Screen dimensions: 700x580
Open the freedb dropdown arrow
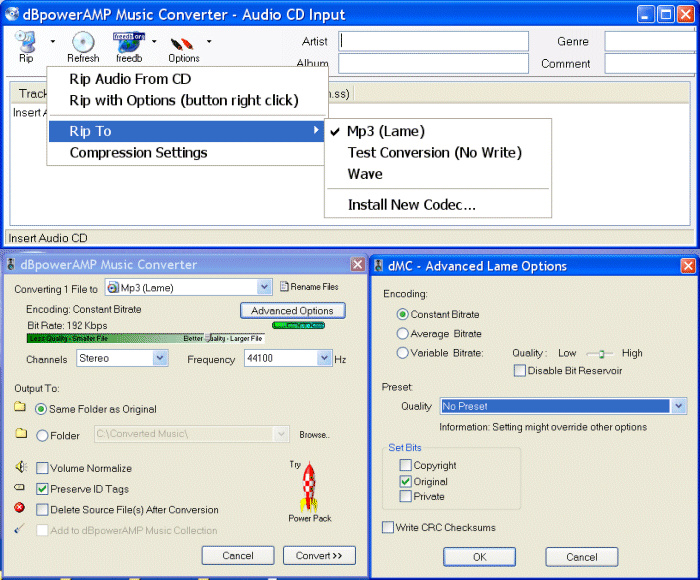tap(154, 42)
